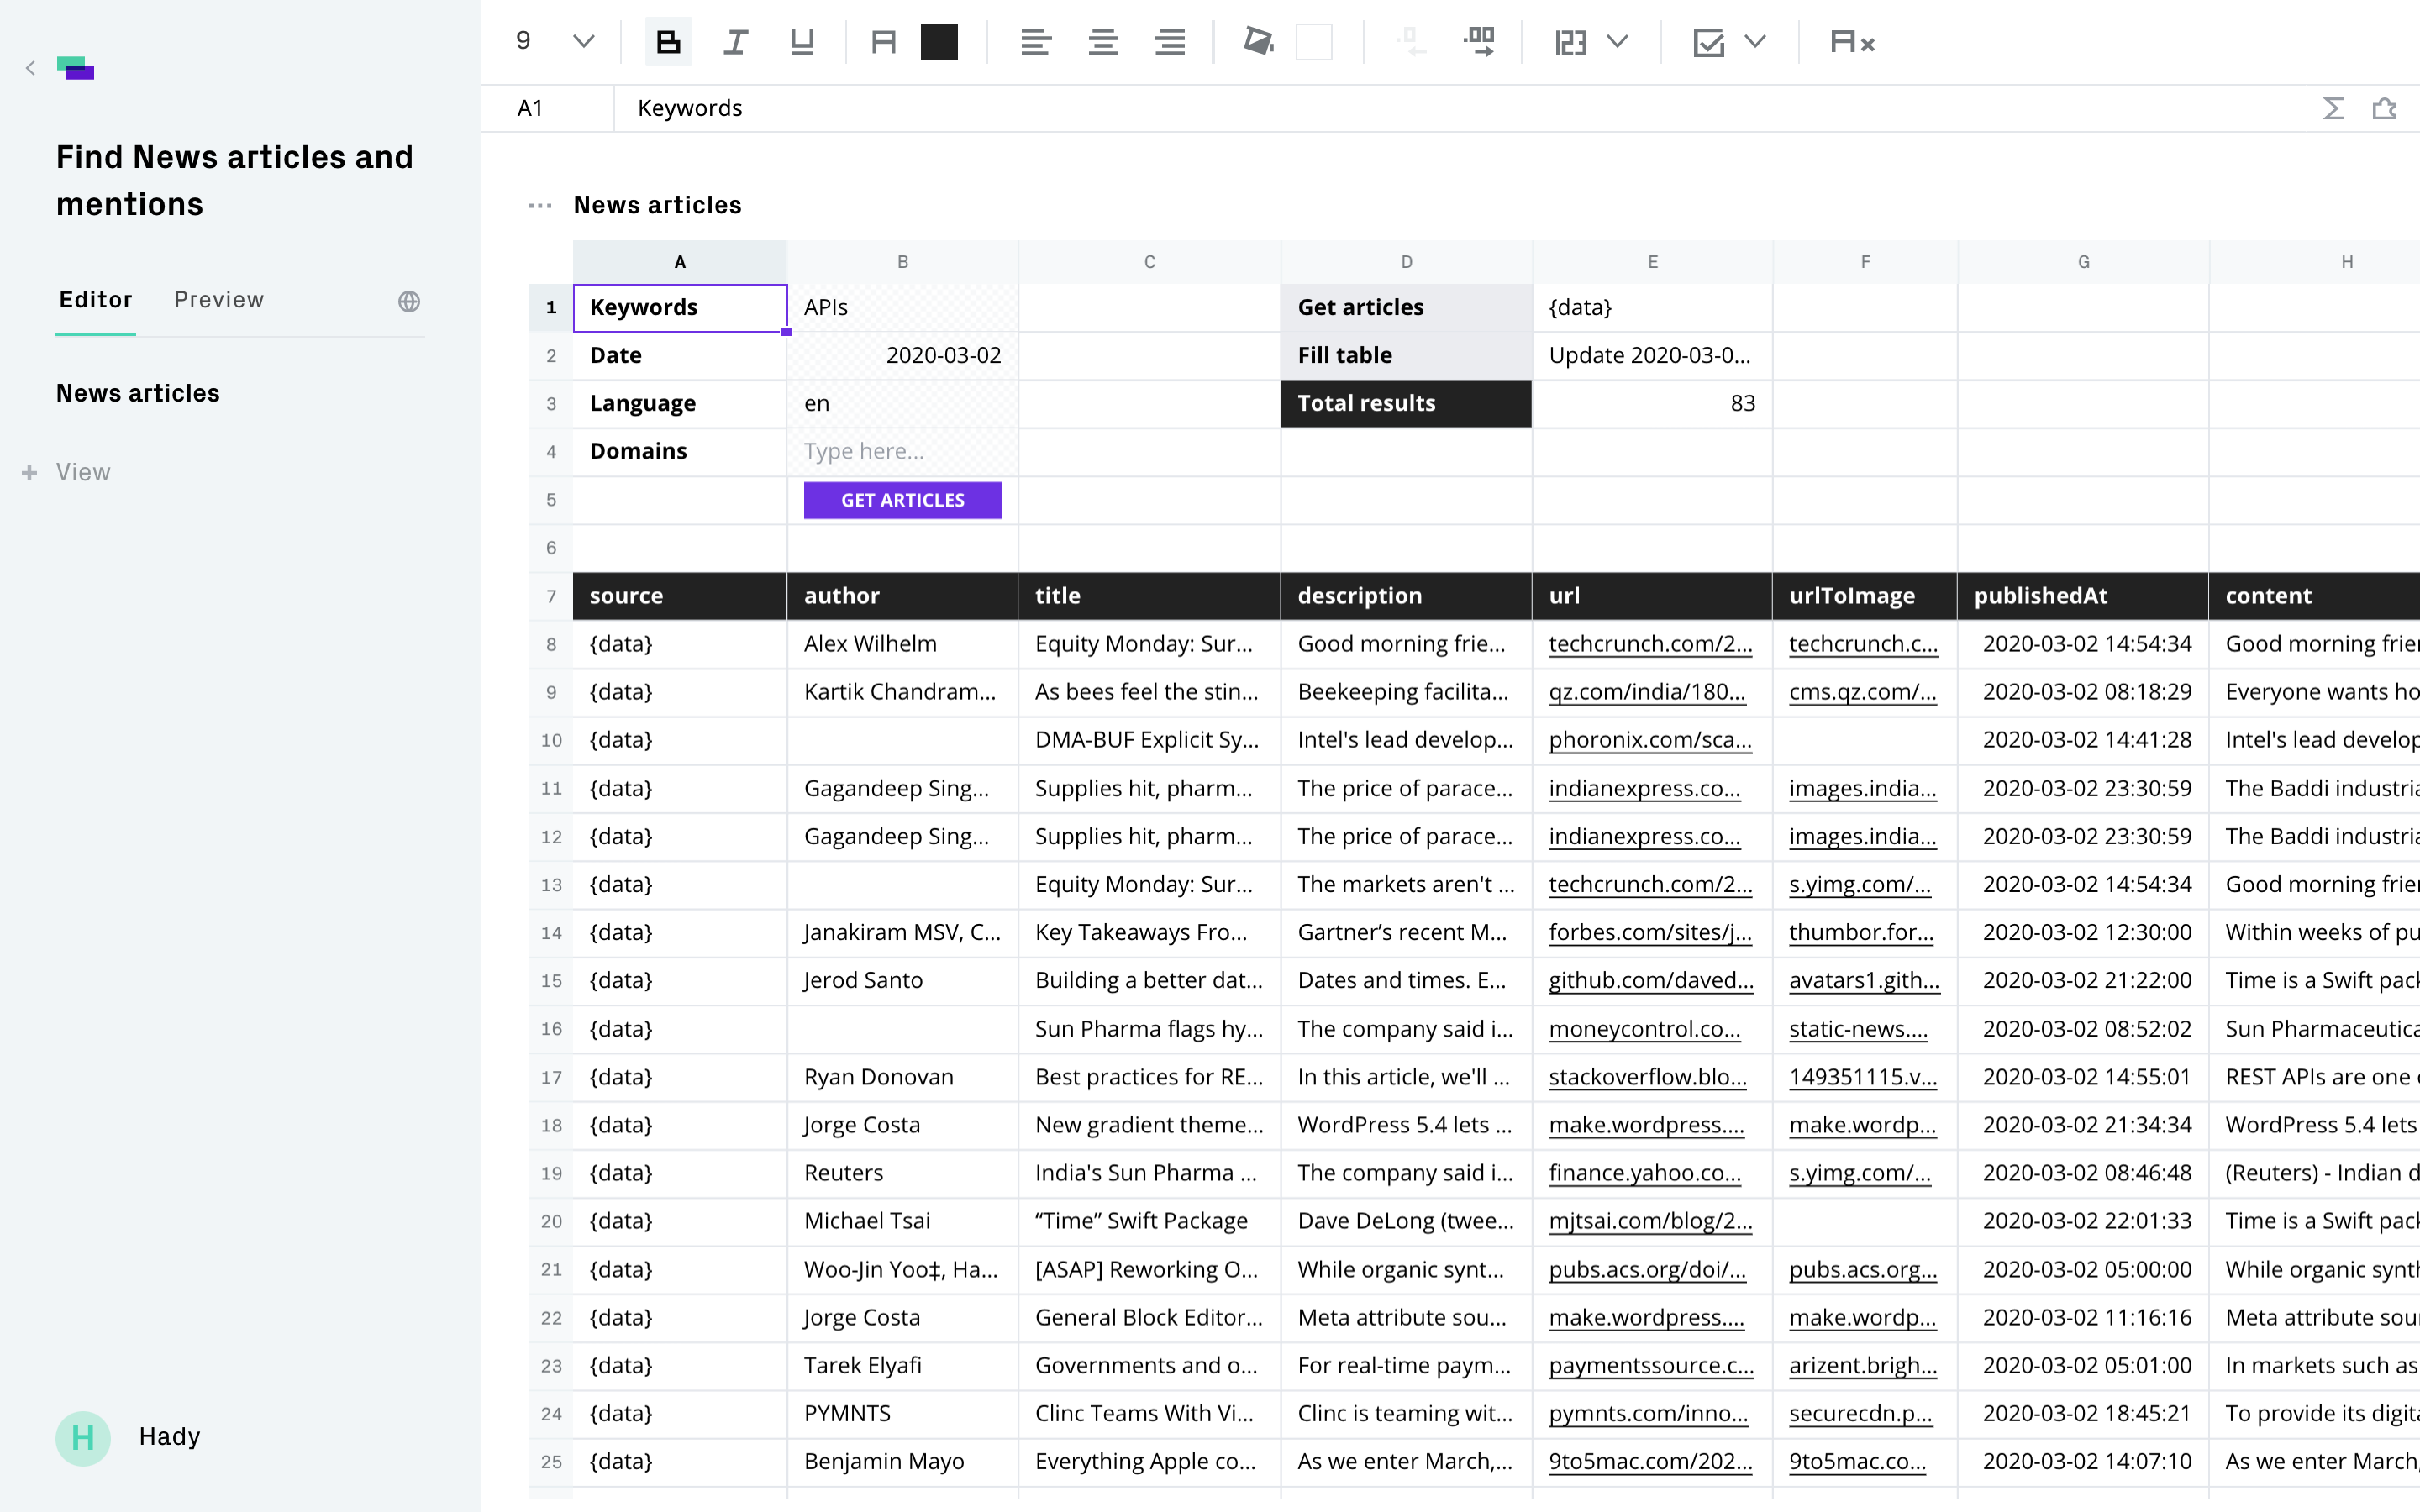Click the center align icon
Screen dimensions: 2420x1512
point(1102,42)
